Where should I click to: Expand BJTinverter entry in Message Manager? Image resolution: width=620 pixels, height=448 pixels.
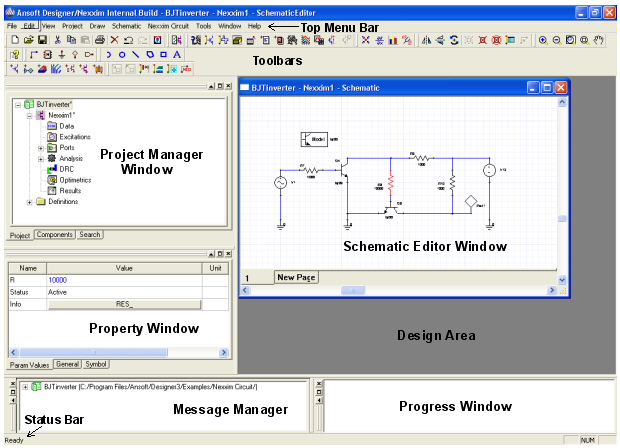pyautogui.click(x=25, y=387)
